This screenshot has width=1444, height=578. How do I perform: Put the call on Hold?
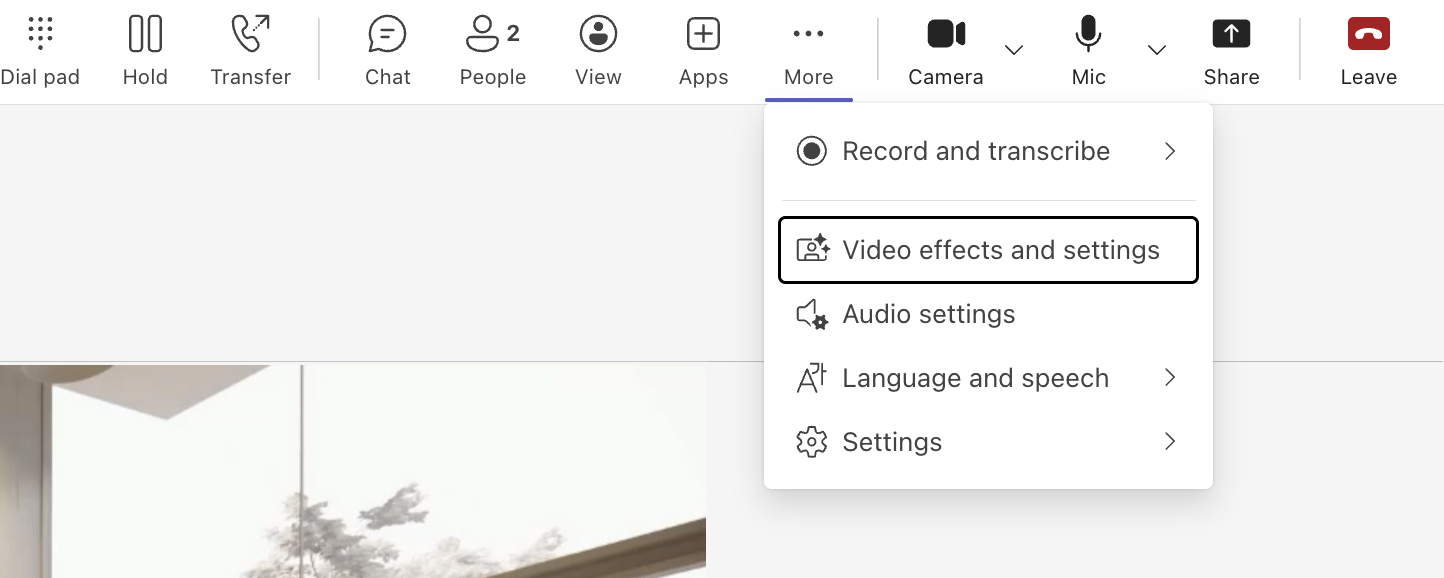click(145, 50)
